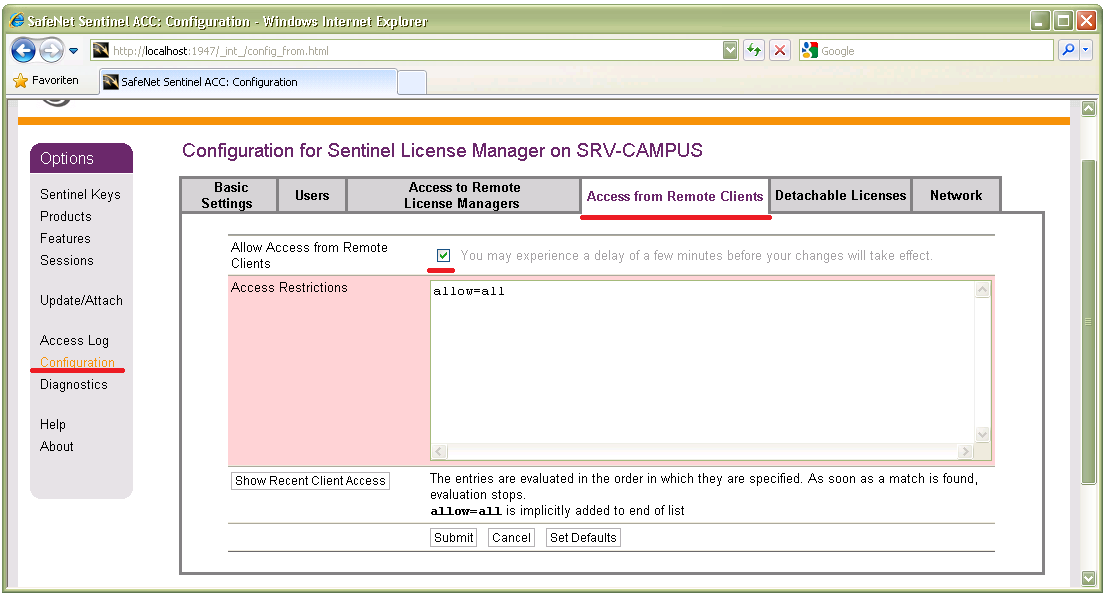Switch to the Detachable Licenses tab
This screenshot has width=1103, height=596.
(x=841, y=195)
